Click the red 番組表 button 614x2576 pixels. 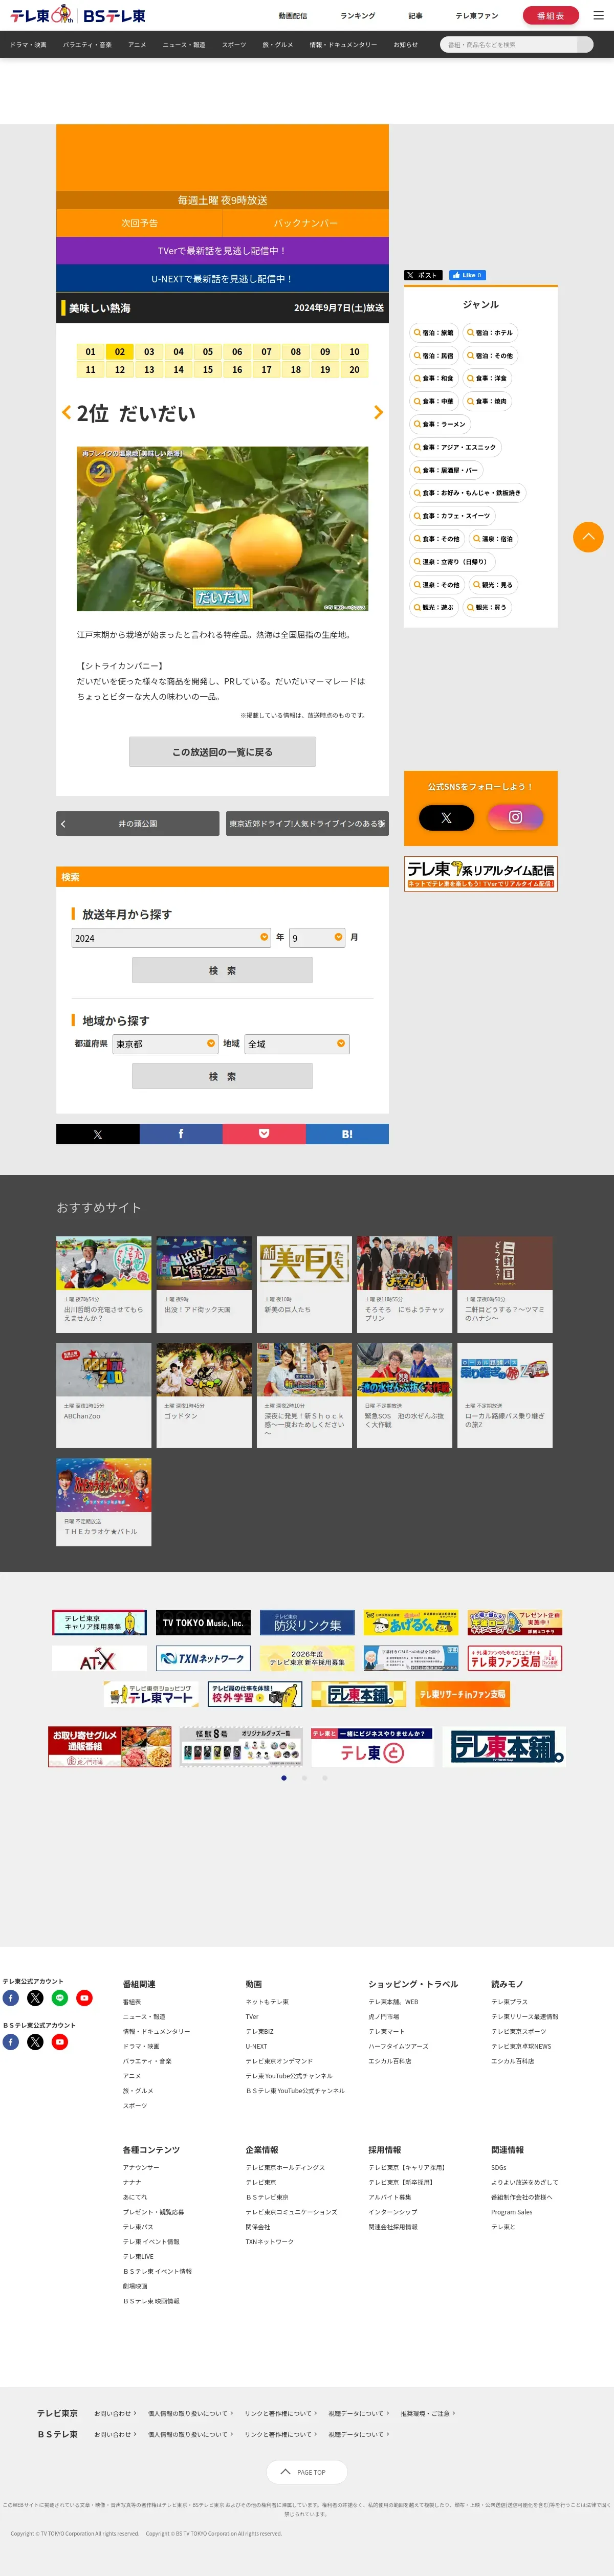point(550,15)
